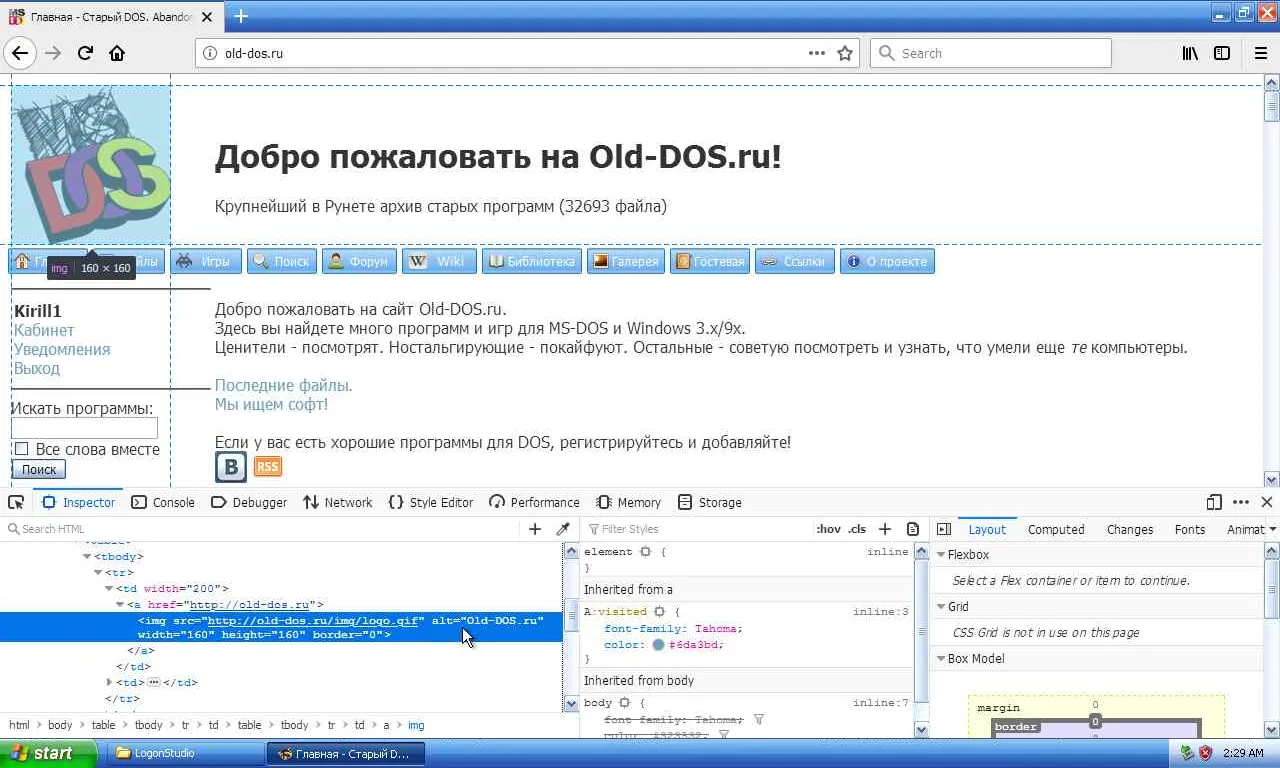Screen dimensions: 1280x768
Task: Click the 'Библиотека' navigation button
Action: (531, 262)
